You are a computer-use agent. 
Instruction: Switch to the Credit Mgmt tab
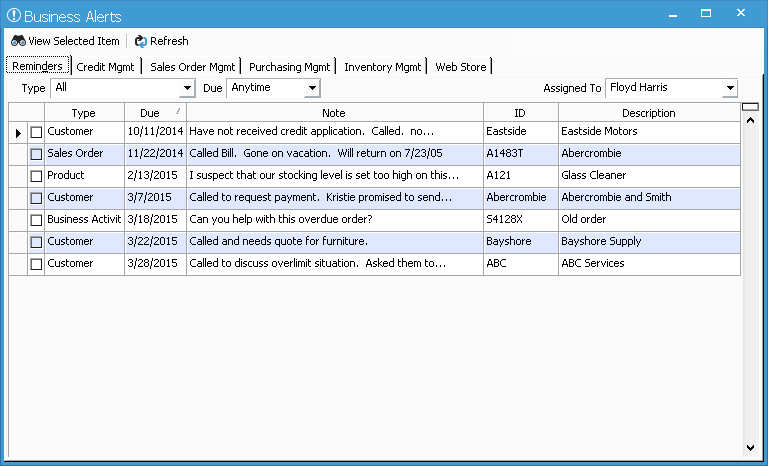click(x=105, y=67)
